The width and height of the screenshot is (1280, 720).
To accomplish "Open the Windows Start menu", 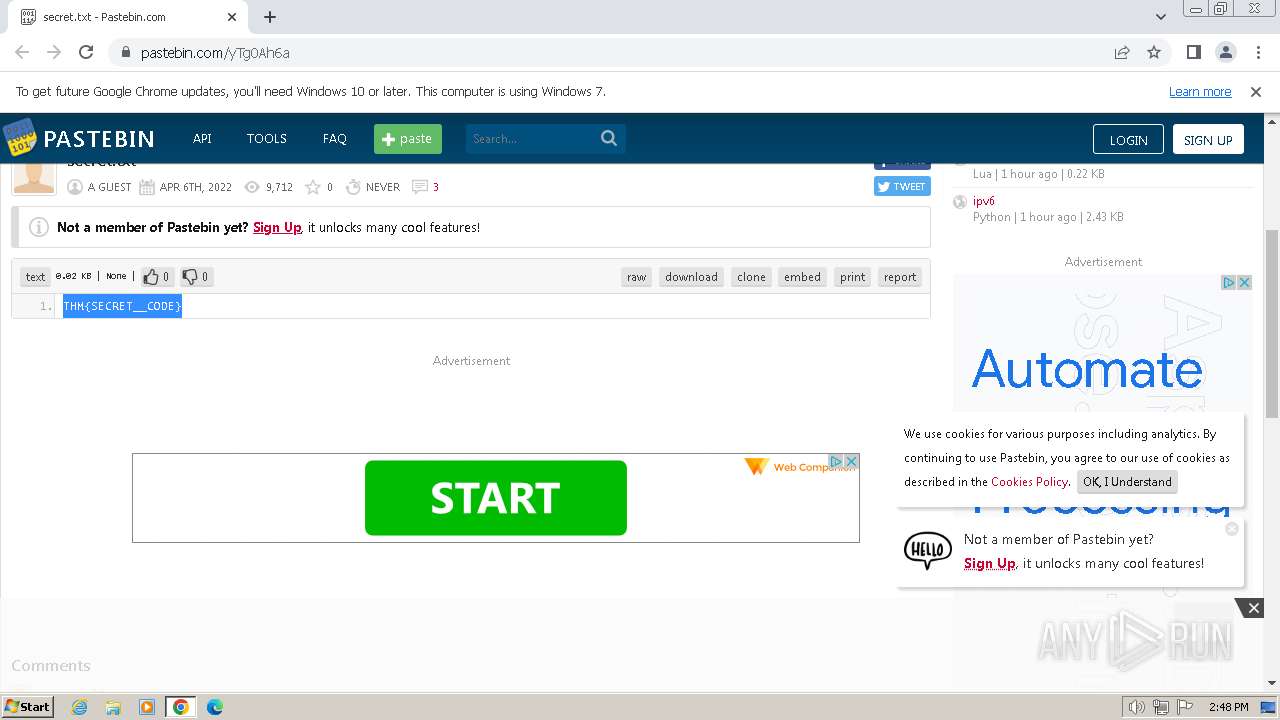I will coord(27,707).
